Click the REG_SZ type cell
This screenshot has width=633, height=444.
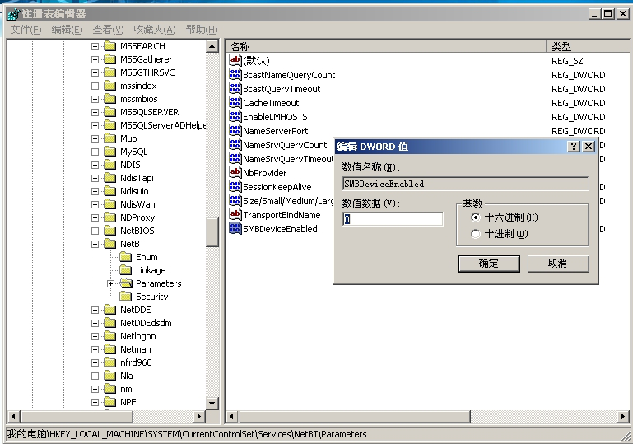(x=567, y=61)
